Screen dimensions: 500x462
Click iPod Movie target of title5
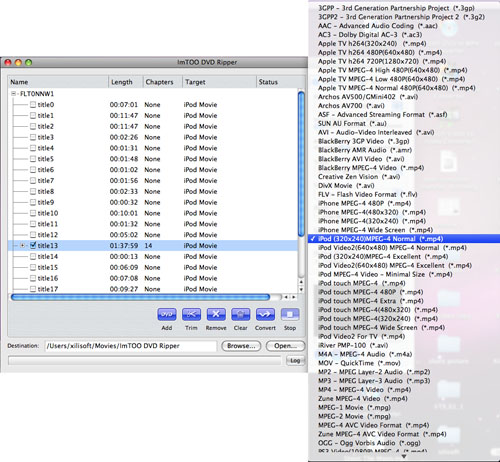click(200, 159)
